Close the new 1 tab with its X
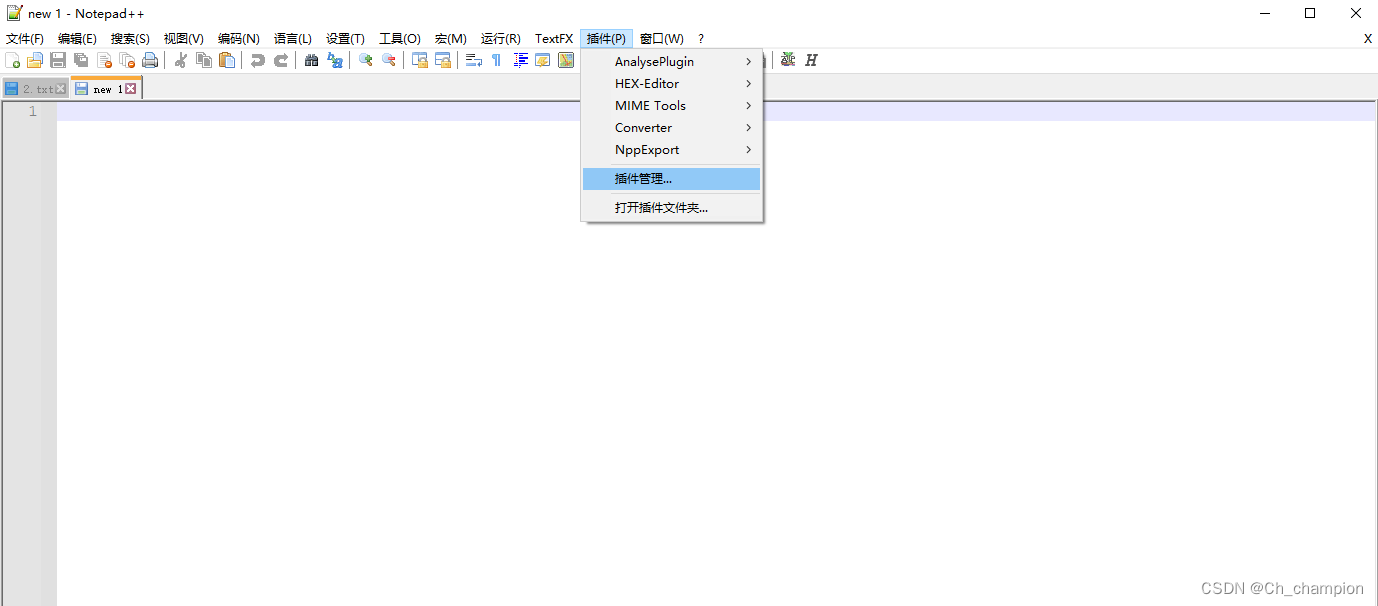Image resolution: width=1378 pixels, height=606 pixels. 130,89
